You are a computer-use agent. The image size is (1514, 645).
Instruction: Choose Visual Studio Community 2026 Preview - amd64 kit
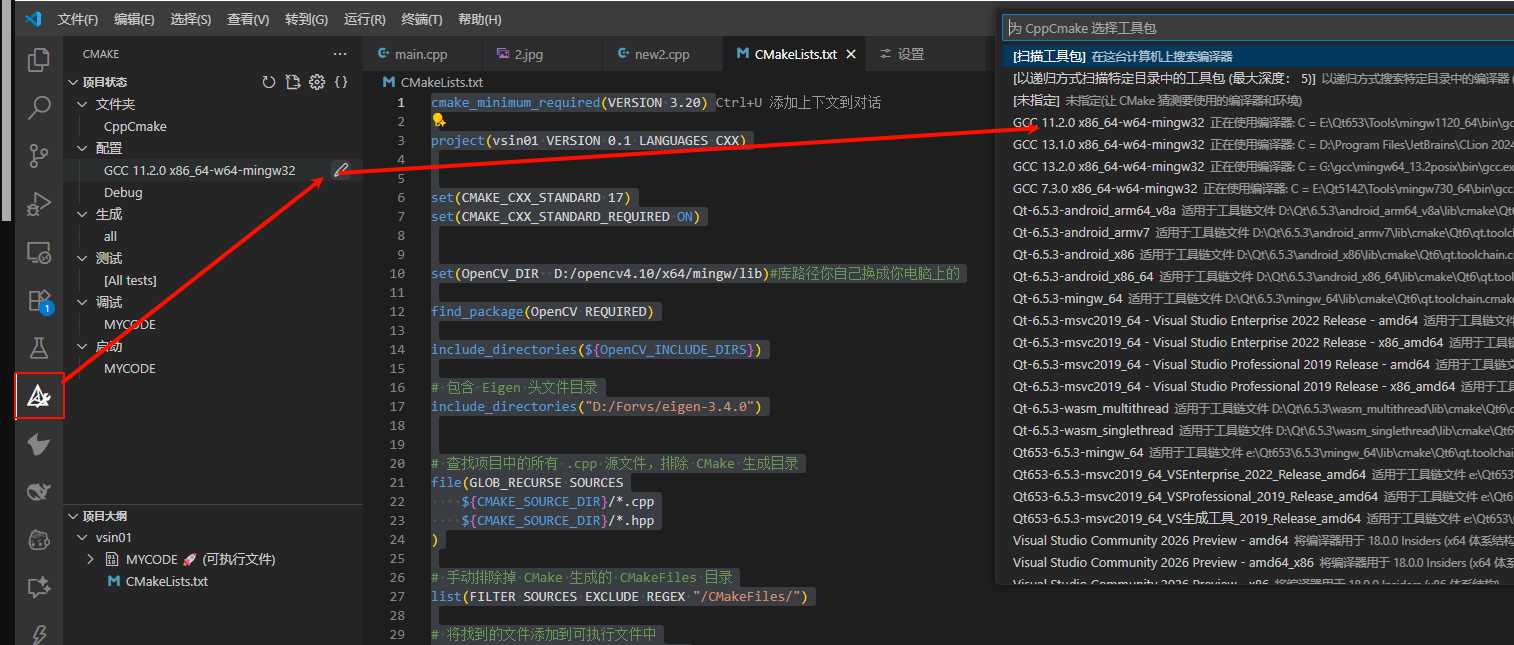1258,540
